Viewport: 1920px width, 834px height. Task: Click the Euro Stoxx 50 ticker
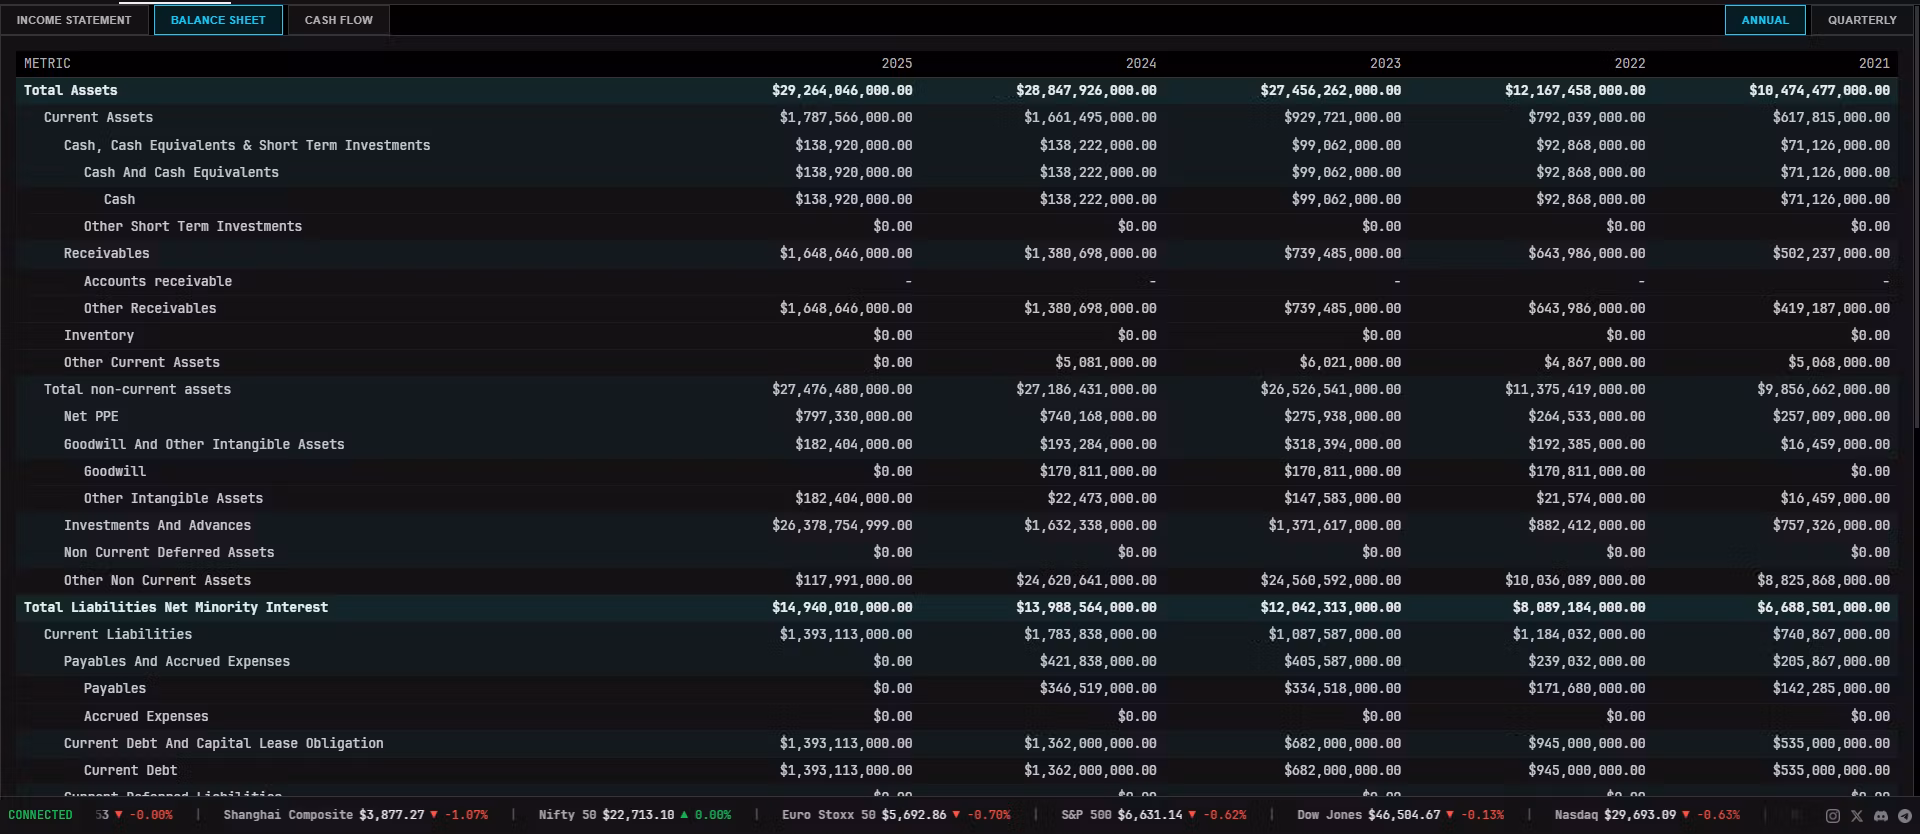tap(895, 815)
